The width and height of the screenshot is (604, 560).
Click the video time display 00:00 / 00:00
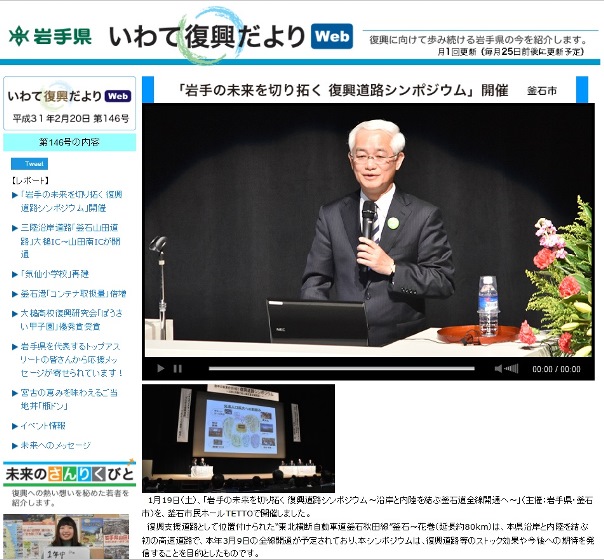pos(556,369)
